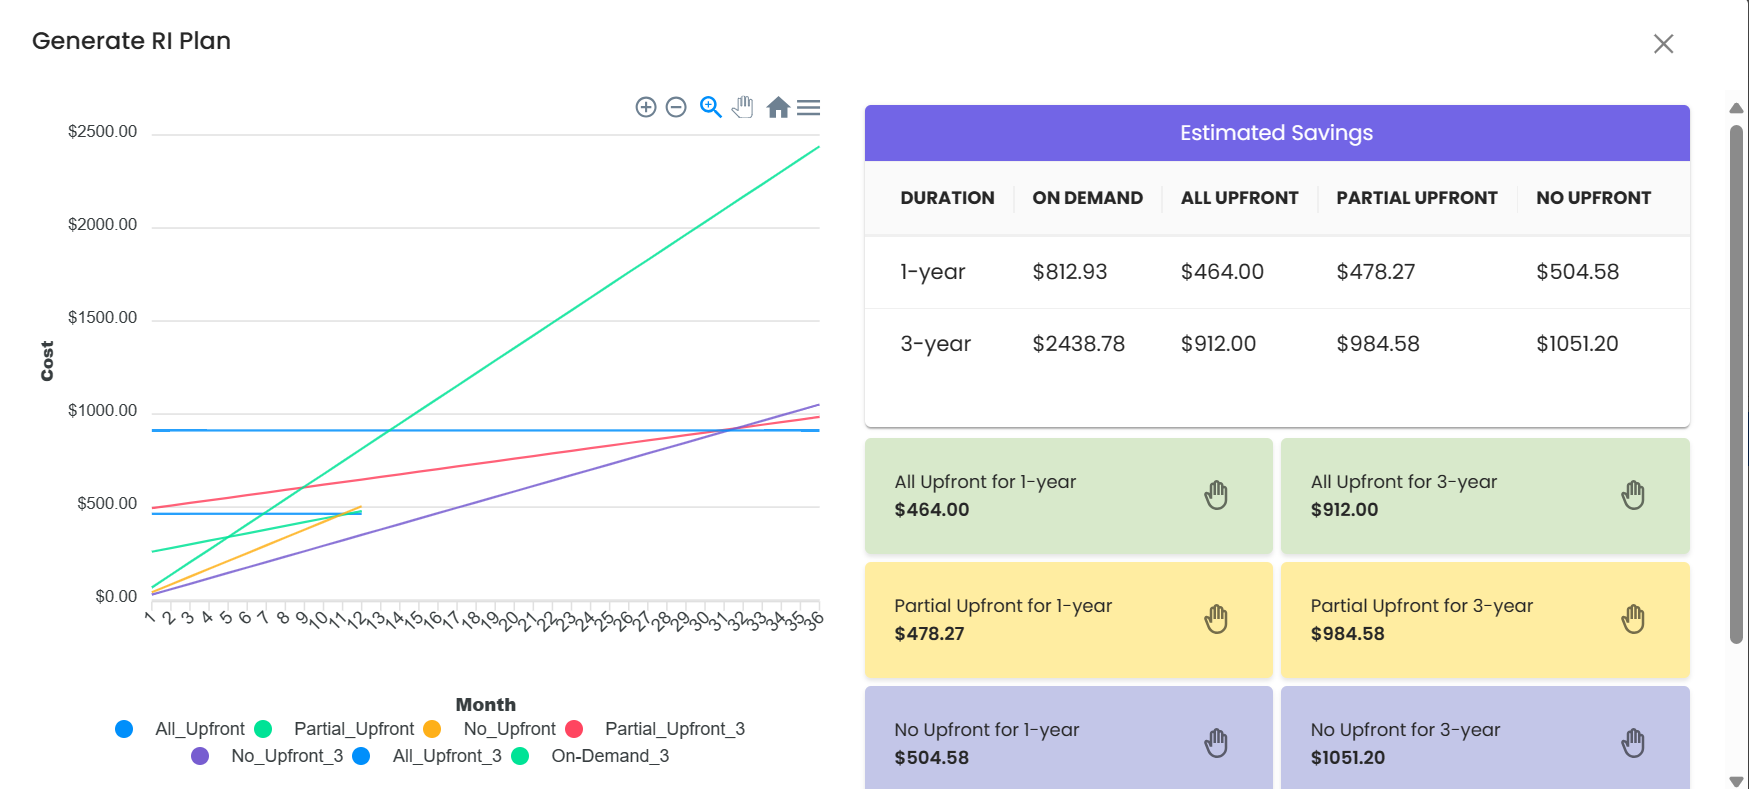Click the $1051.20 table cell
Viewport: 1749px width, 789px height.
(x=1577, y=344)
